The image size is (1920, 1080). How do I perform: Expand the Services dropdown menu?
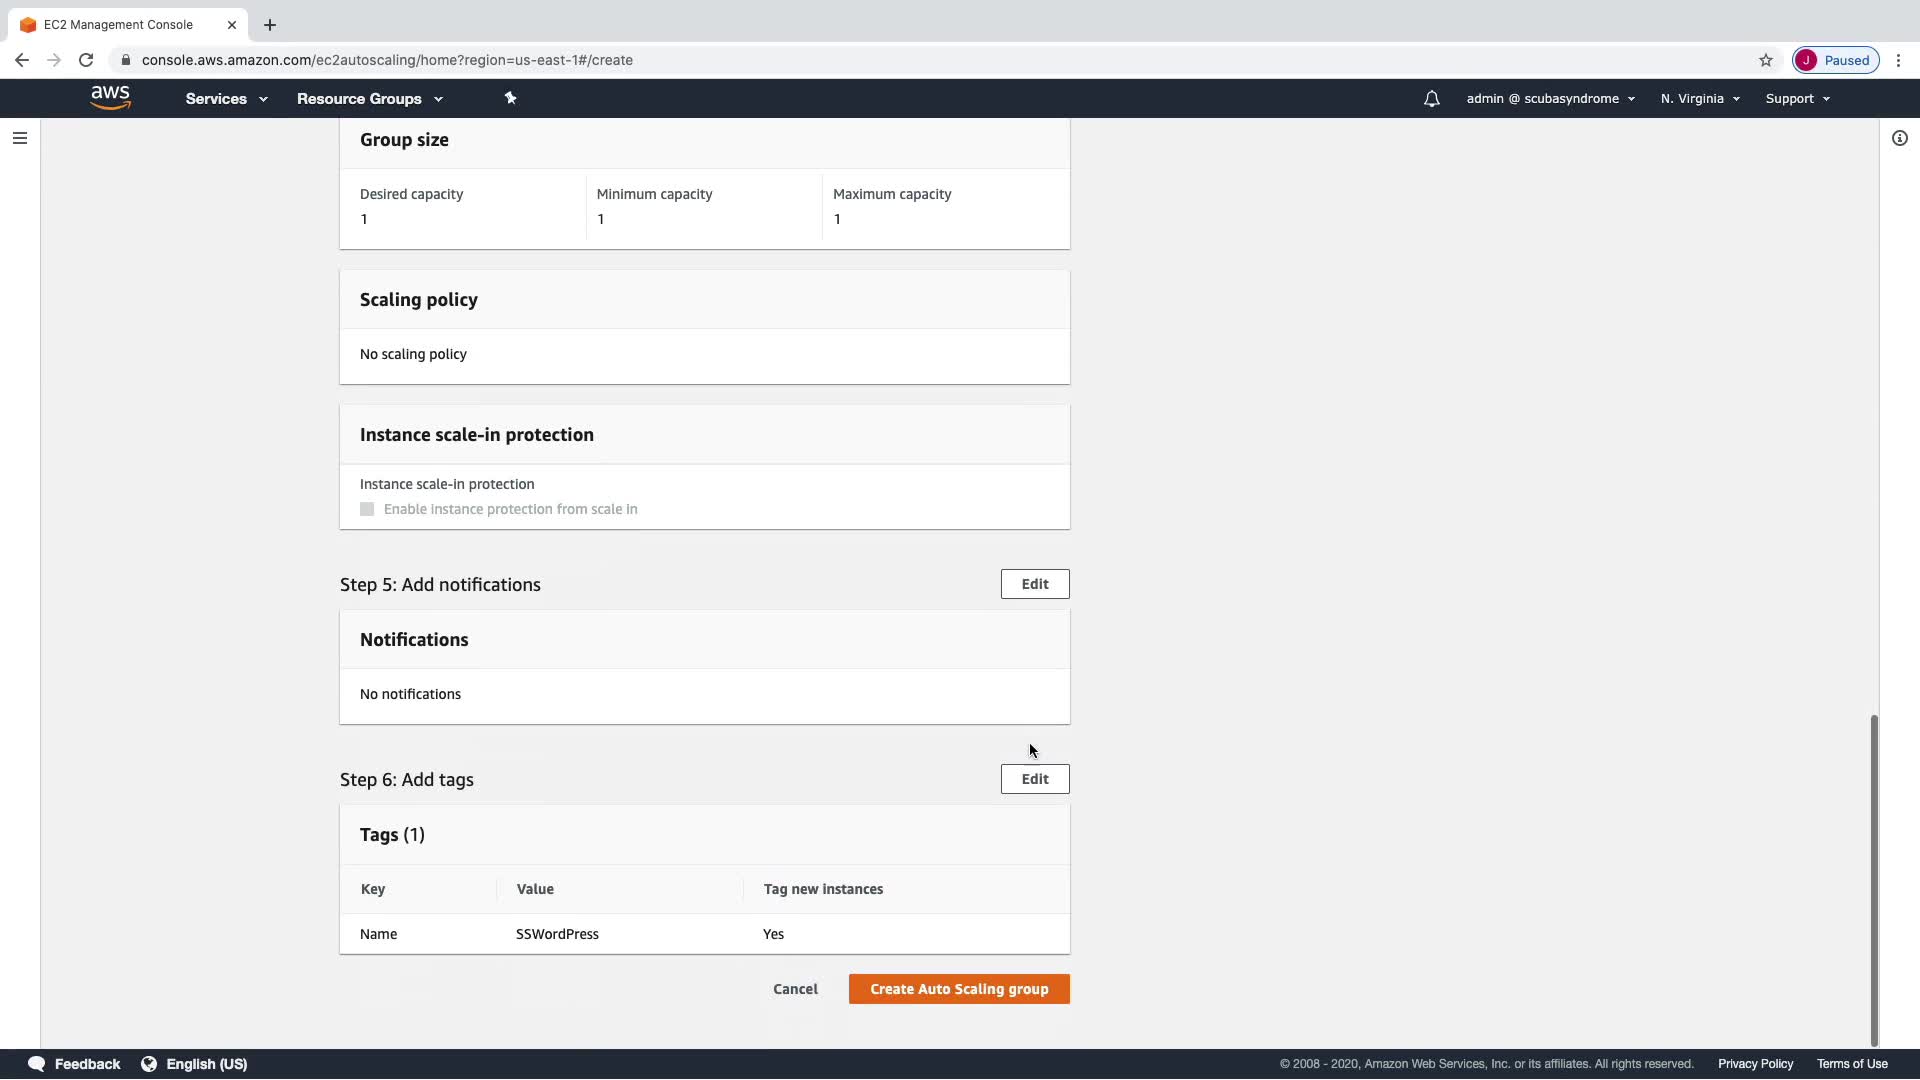tap(226, 99)
